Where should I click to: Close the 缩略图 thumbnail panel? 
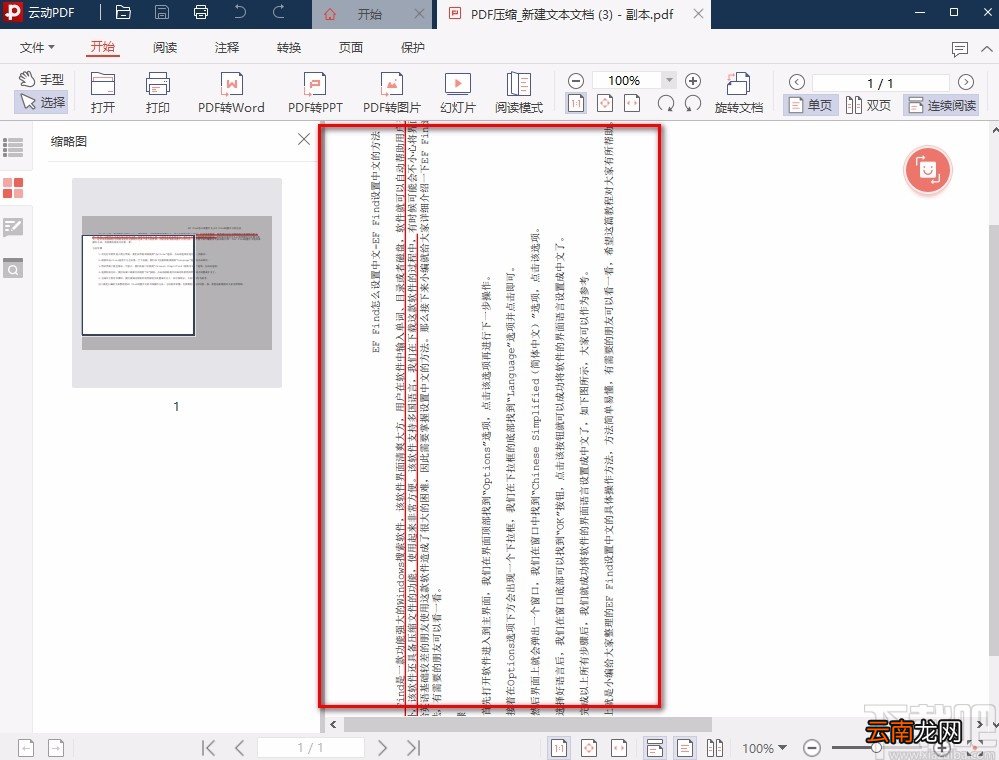[x=304, y=140]
